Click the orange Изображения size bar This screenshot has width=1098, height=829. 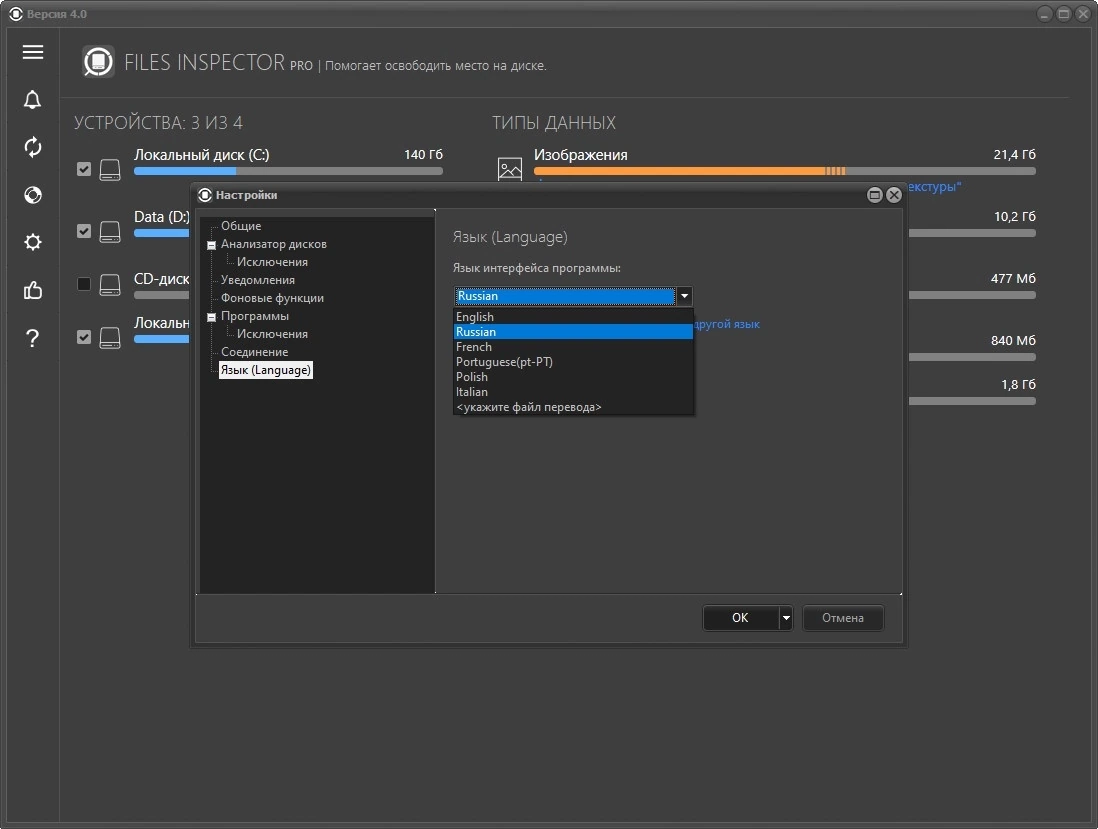pos(784,171)
